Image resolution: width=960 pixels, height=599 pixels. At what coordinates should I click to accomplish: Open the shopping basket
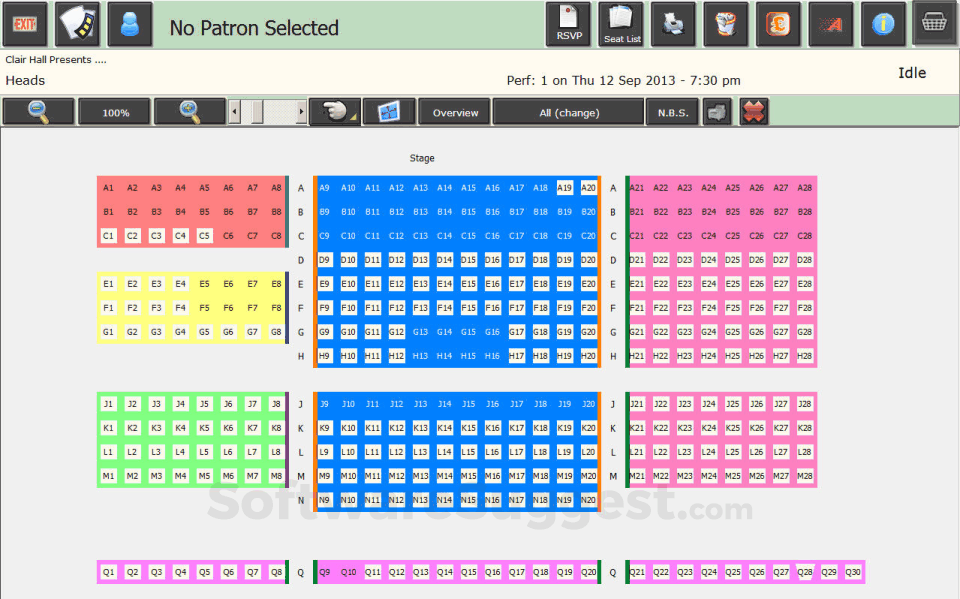[934, 24]
